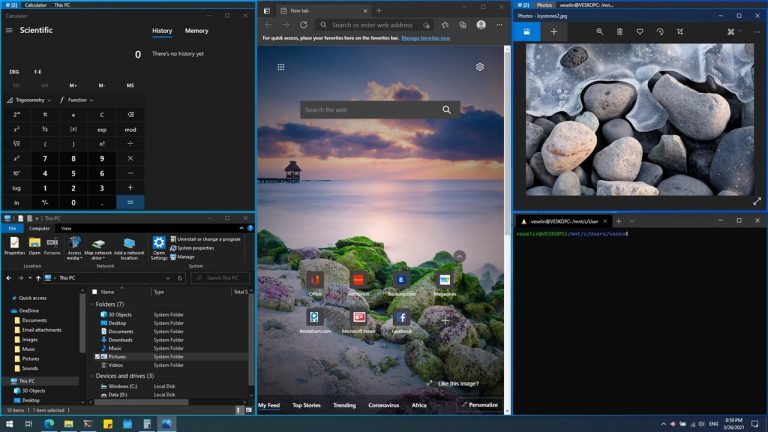The width and height of the screenshot is (768, 432).
Task: Click Properties in the File Explorer ribbon
Action: point(14,246)
